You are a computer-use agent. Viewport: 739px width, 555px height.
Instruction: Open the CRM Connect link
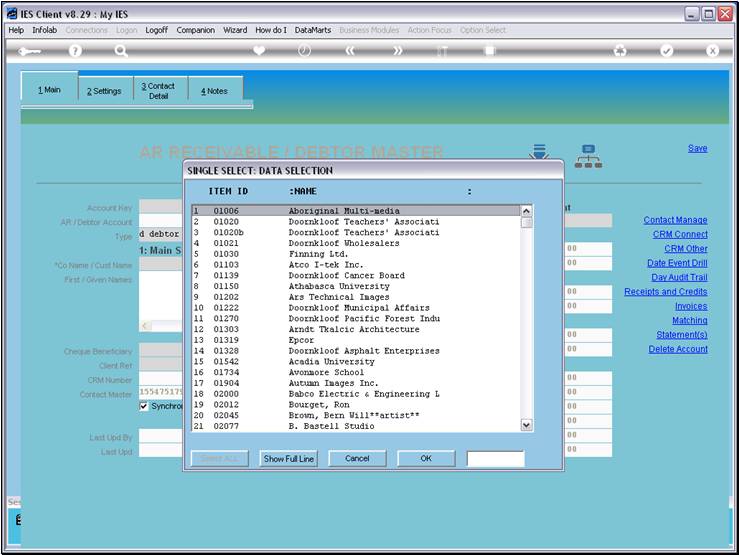point(680,234)
